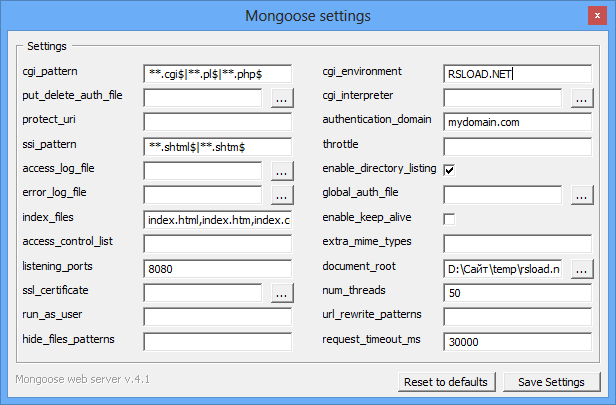Click the Mongoose web server v.4.1 text

coord(82,379)
